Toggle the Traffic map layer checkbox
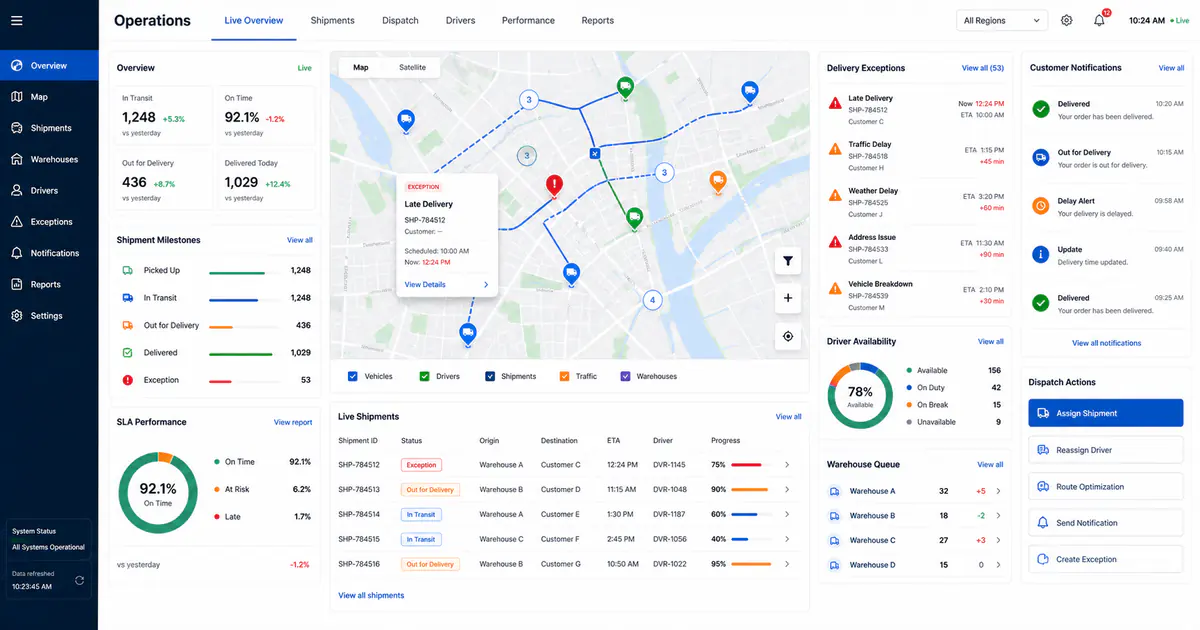1200x630 pixels. click(x=565, y=376)
